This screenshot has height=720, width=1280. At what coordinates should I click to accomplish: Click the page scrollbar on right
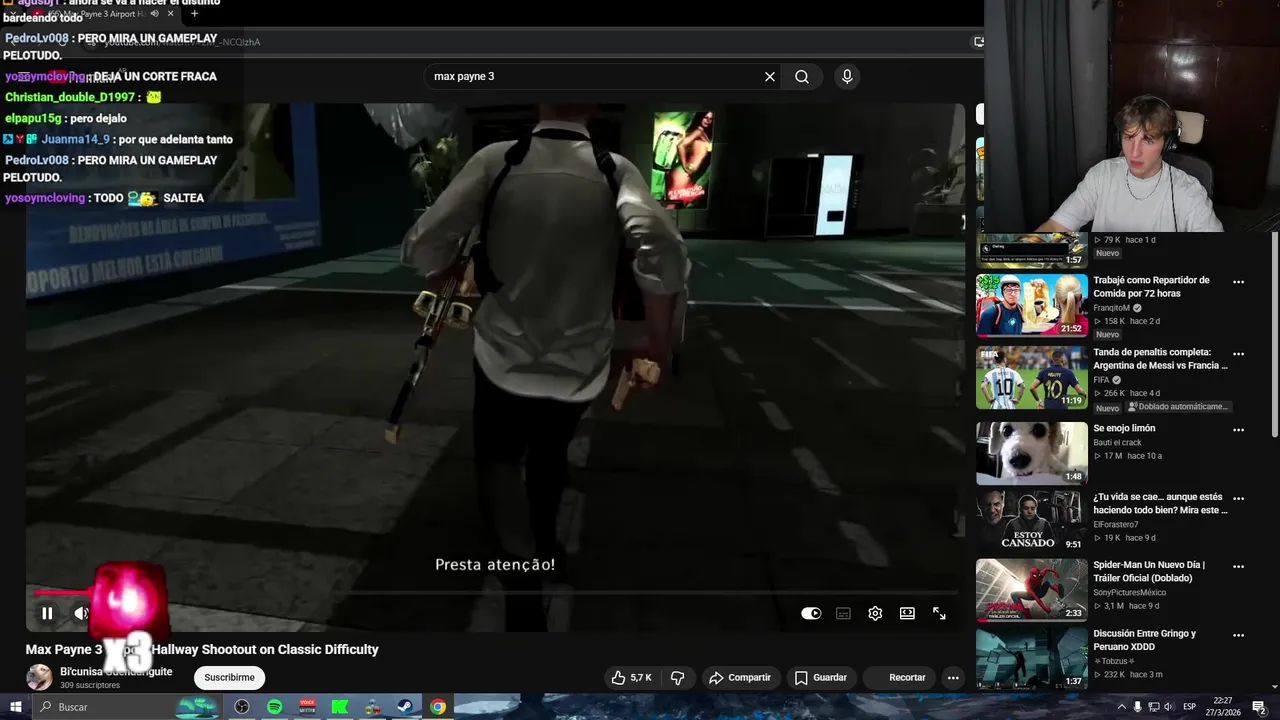(x=1274, y=335)
